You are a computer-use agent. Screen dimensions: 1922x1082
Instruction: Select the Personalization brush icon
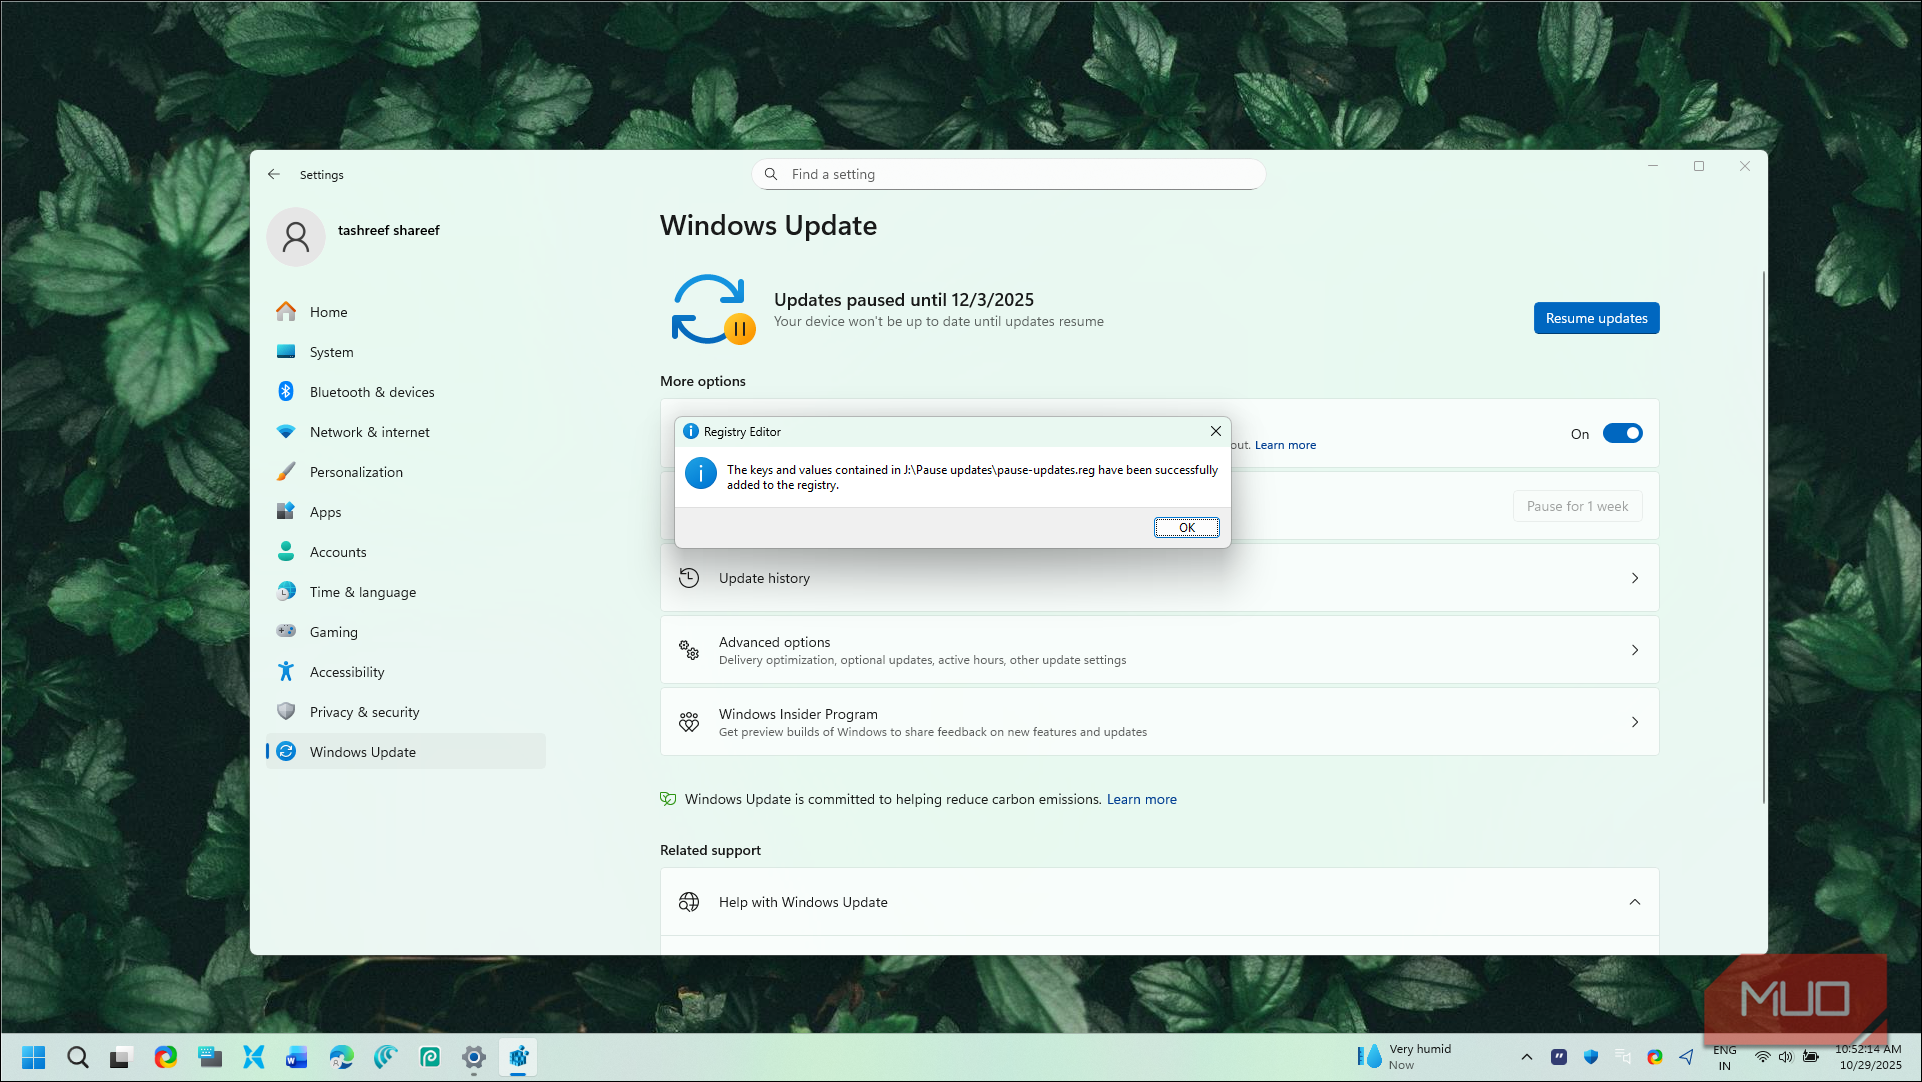286,472
